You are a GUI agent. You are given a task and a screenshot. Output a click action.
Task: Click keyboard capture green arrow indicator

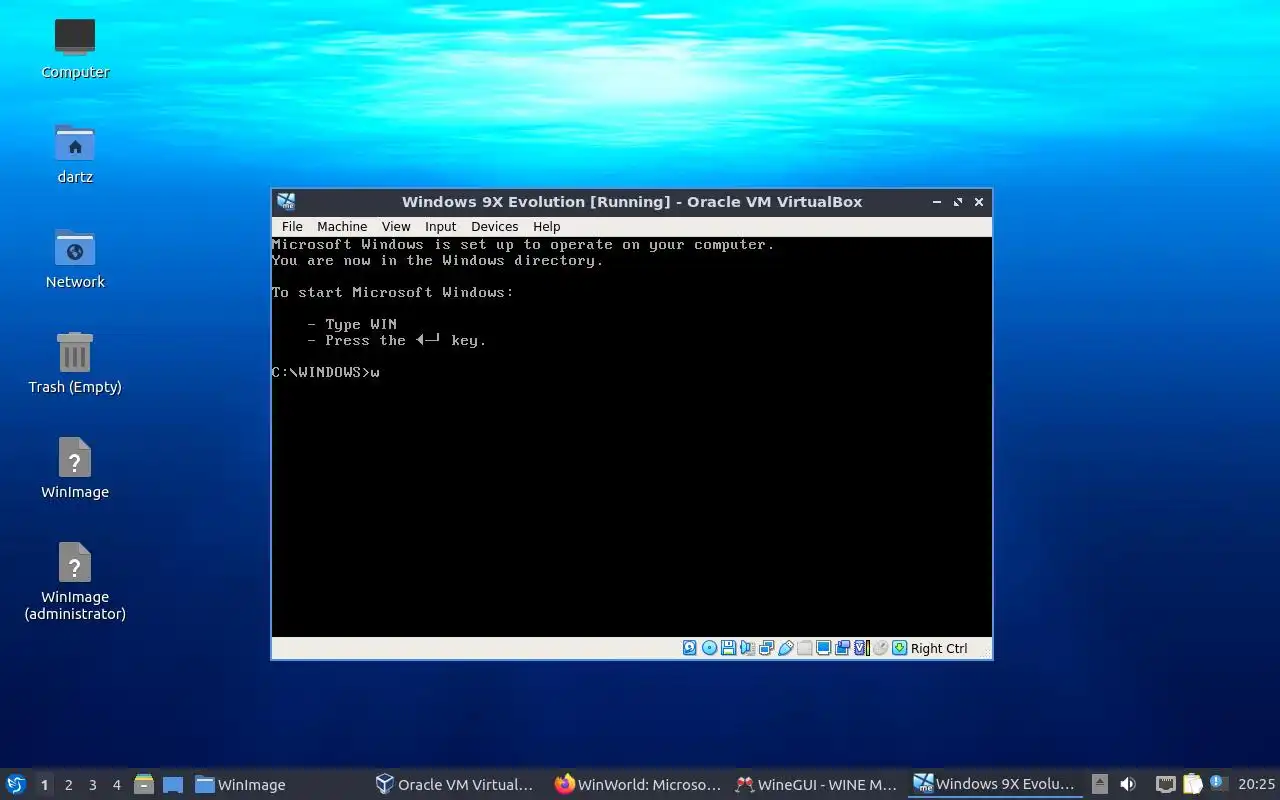pyautogui.click(x=899, y=648)
